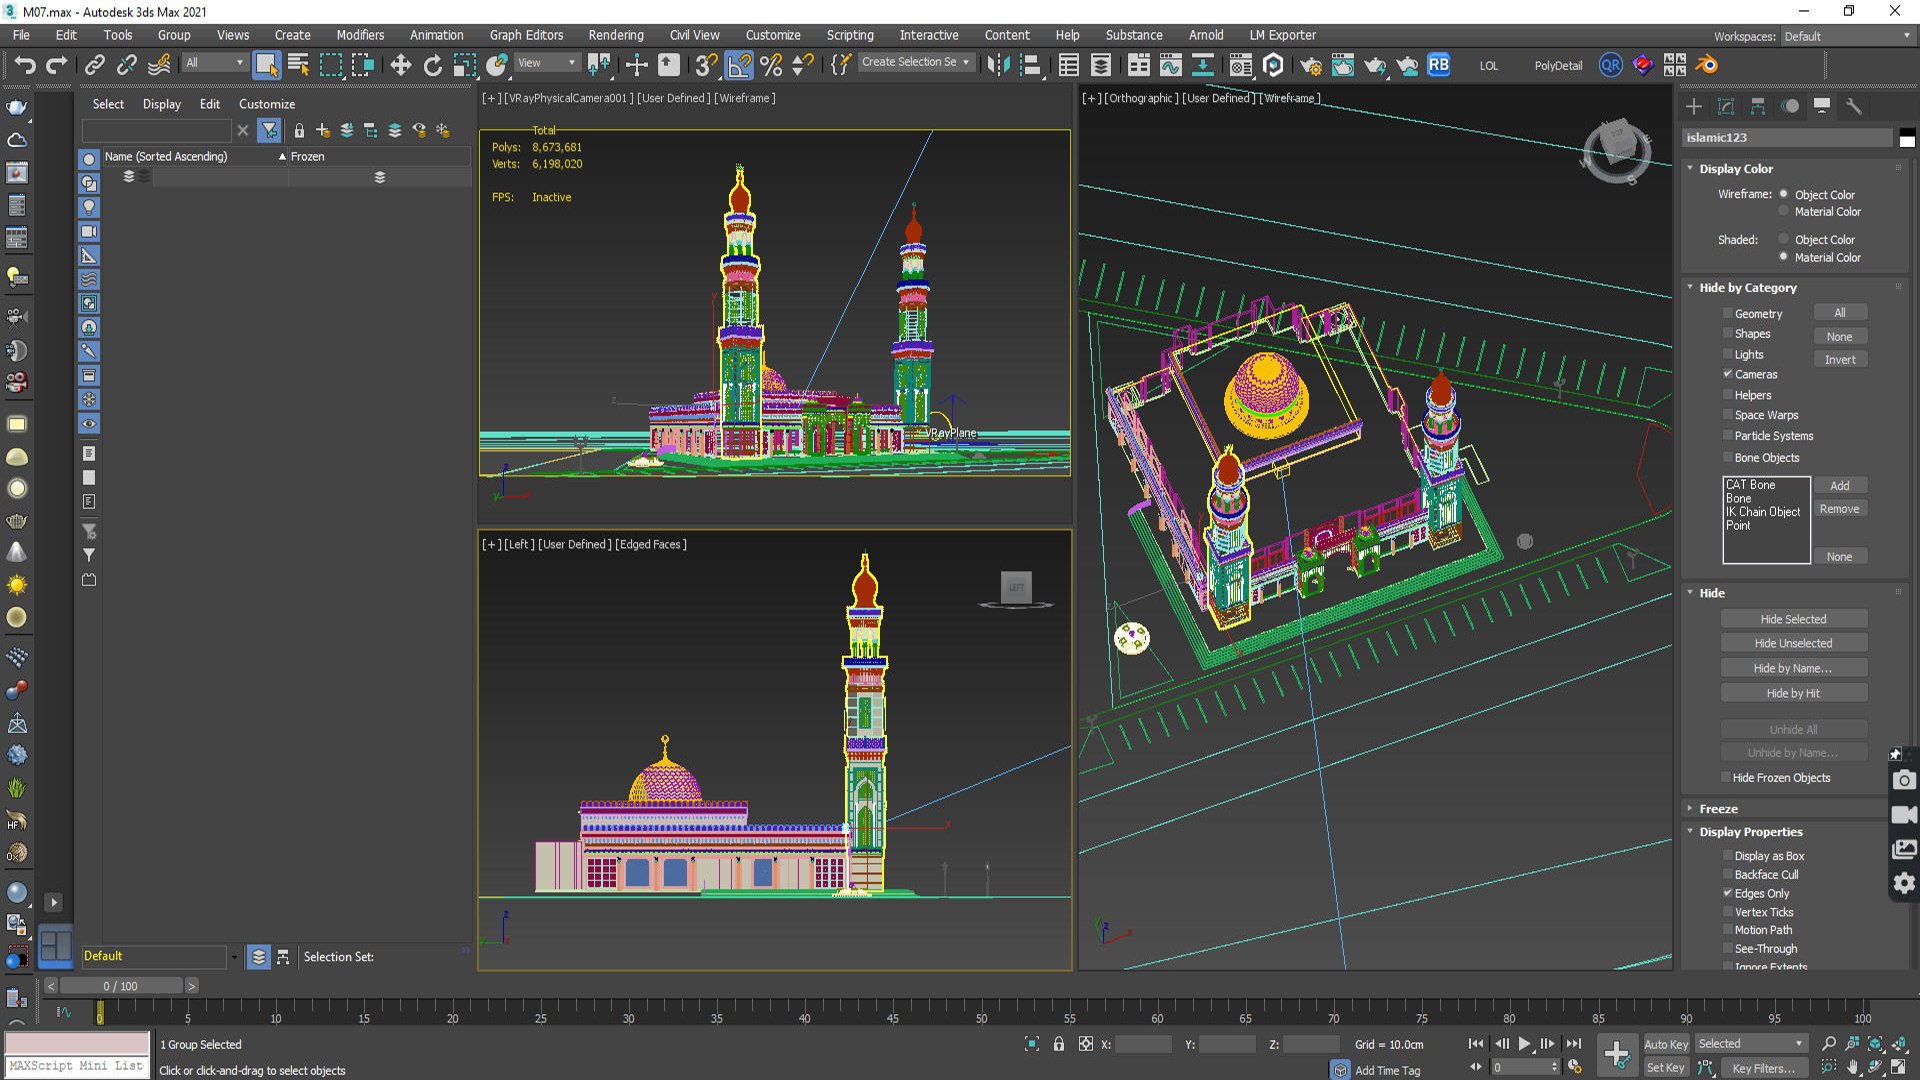Open the selection filter All dropdown
1920x1080 pixels.
coord(214,63)
